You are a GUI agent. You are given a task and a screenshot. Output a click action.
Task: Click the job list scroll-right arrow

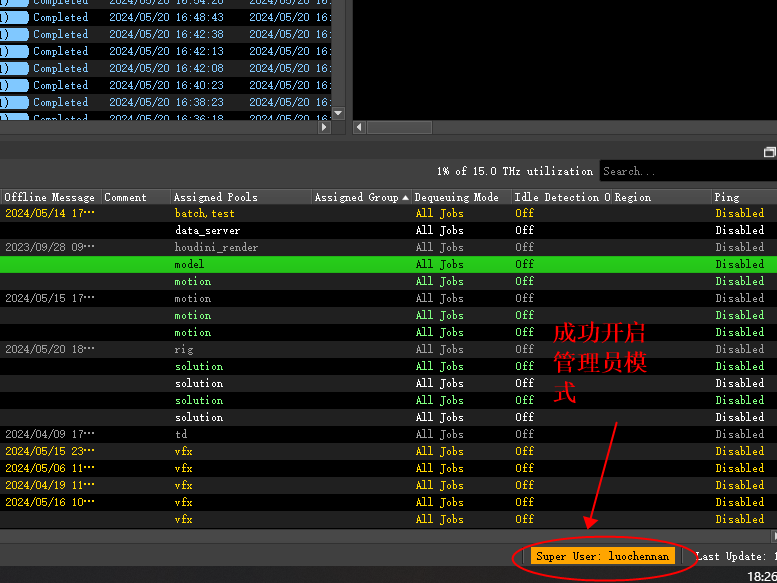323,127
